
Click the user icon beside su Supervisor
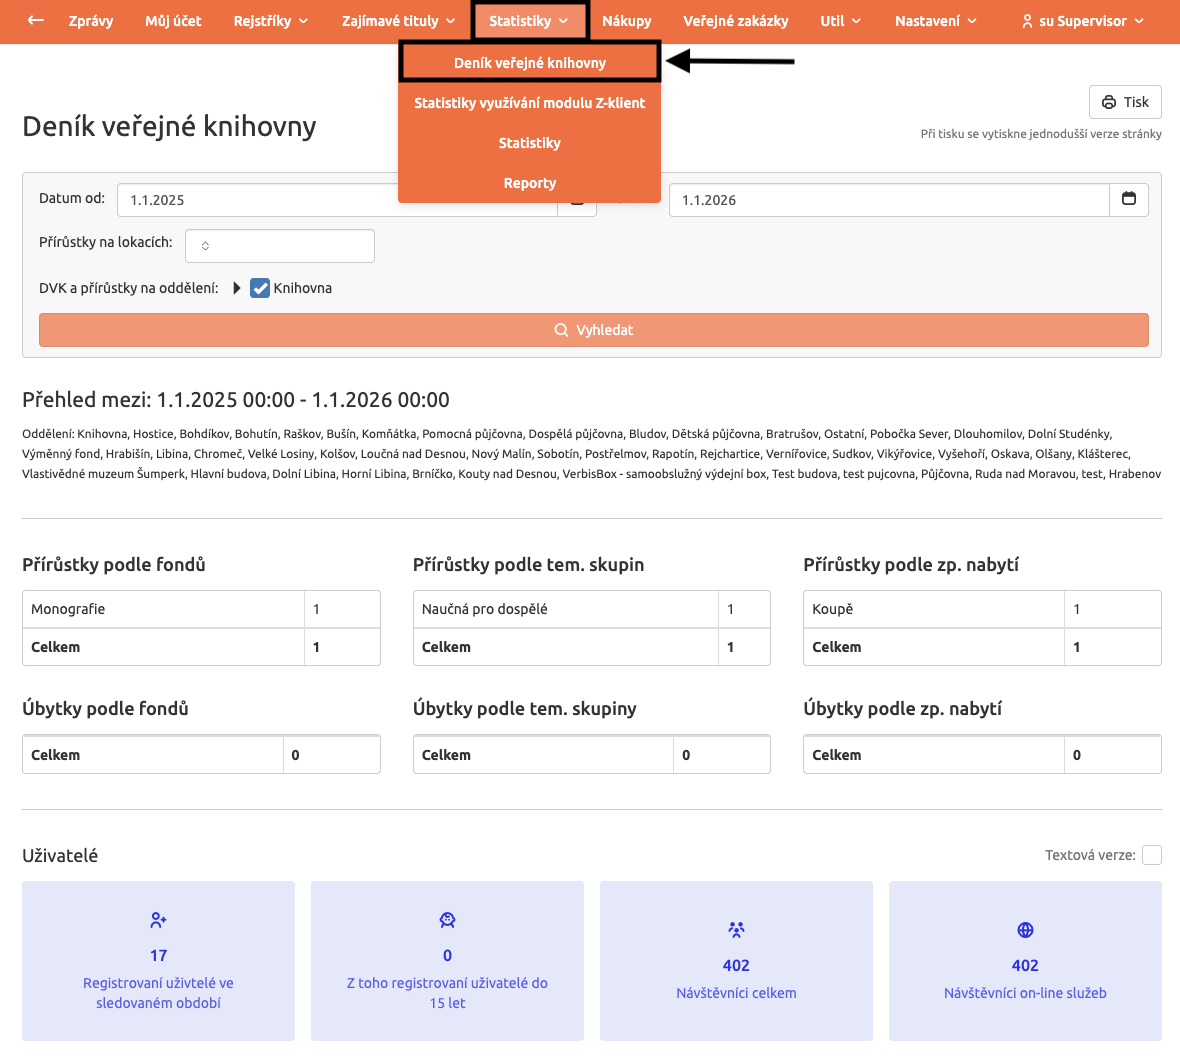pyautogui.click(x=1026, y=21)
